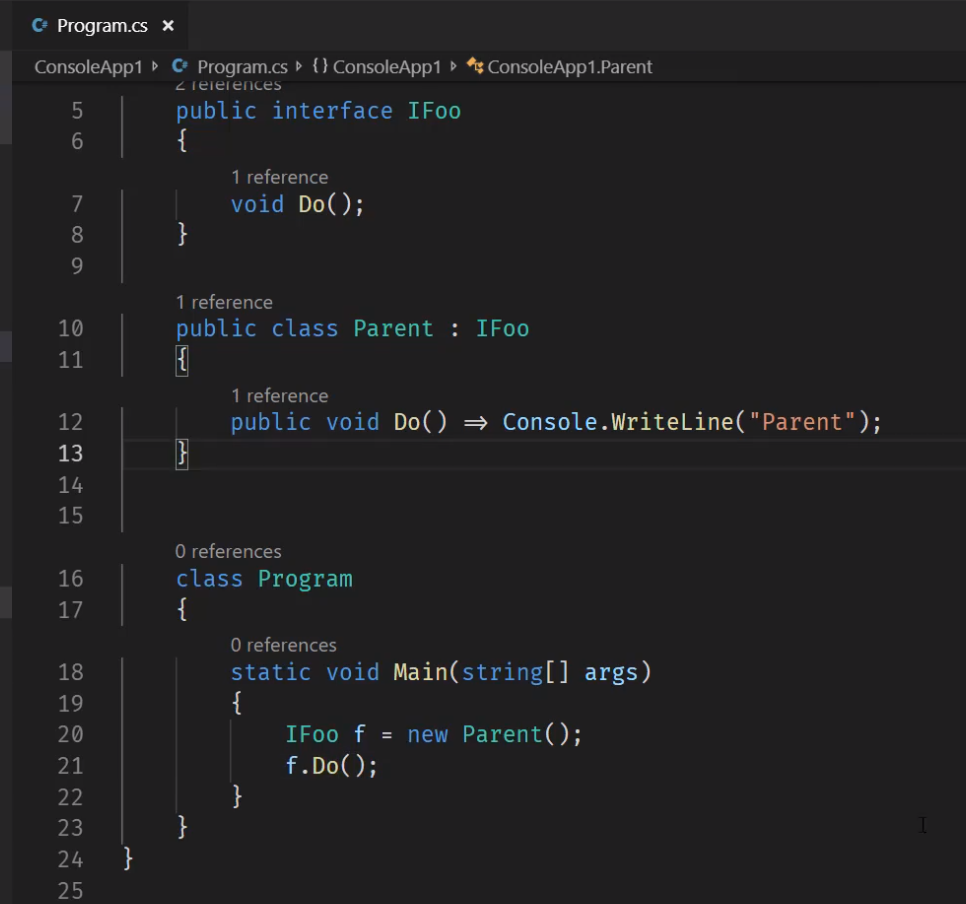Click the 0 references lens above class Program
The width and height of the screenshot is (966, 904).
coord(228,551)
